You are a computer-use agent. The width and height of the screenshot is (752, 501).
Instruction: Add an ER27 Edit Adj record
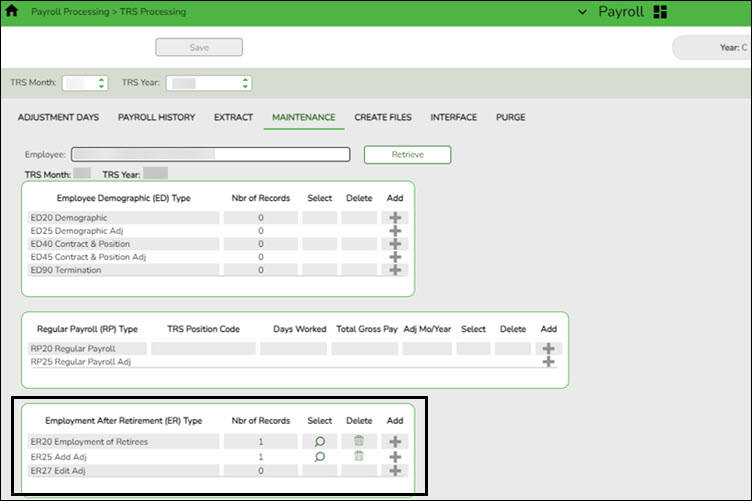click(395, 470)
